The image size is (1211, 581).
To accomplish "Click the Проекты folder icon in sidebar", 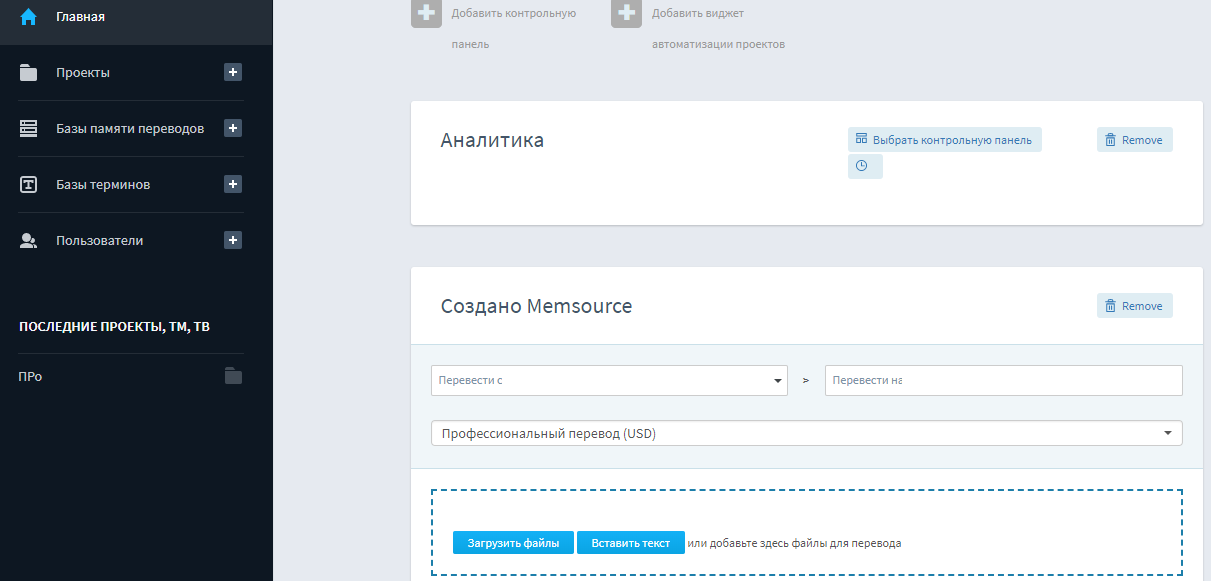I will pos(28,72).
